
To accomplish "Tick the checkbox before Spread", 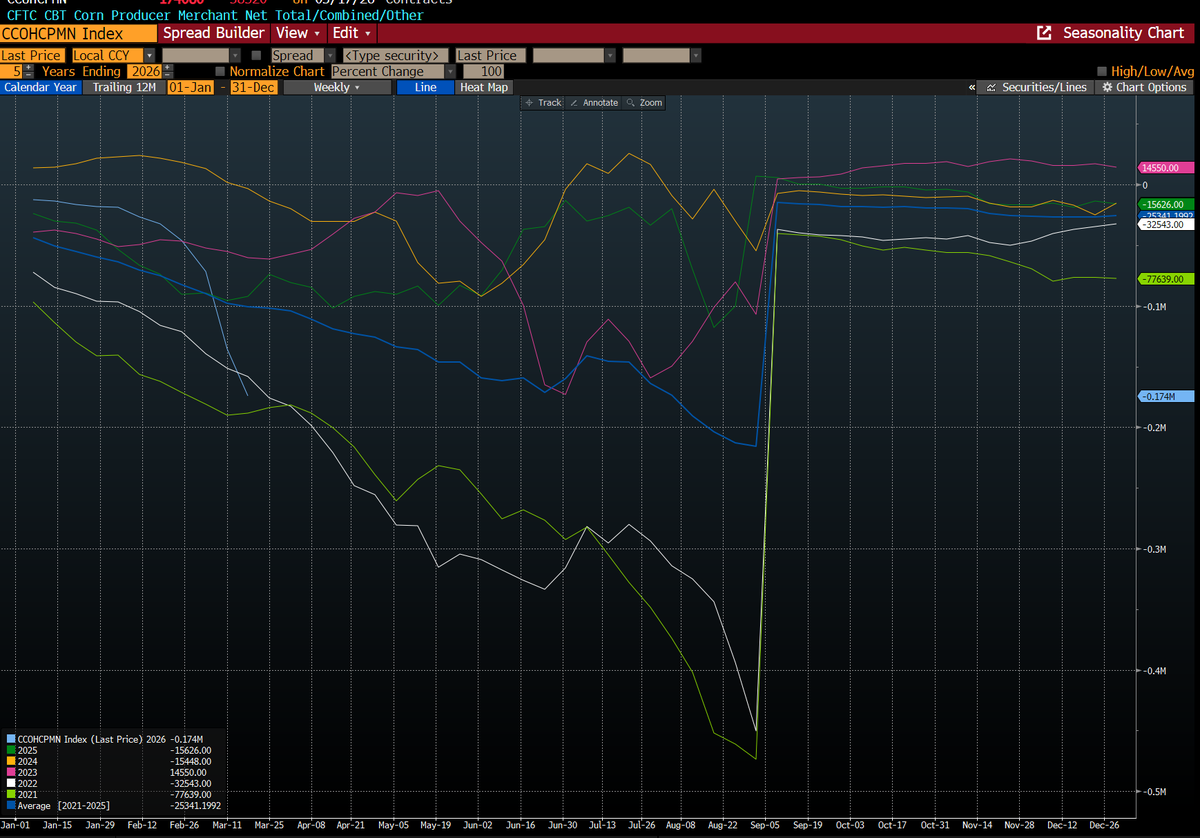I will click(256, 56).
